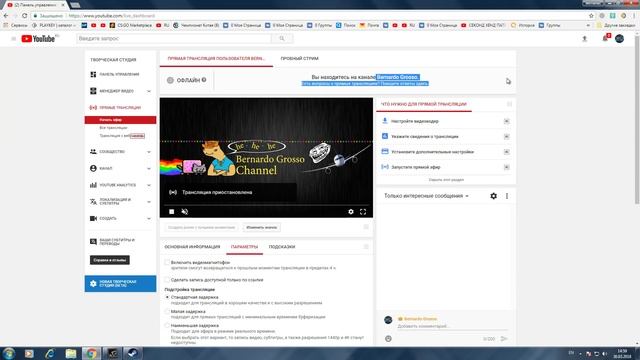The height and width of the screenshot is (360, 640).
Task: Open the hamburger guide menu
Action: 13,39
